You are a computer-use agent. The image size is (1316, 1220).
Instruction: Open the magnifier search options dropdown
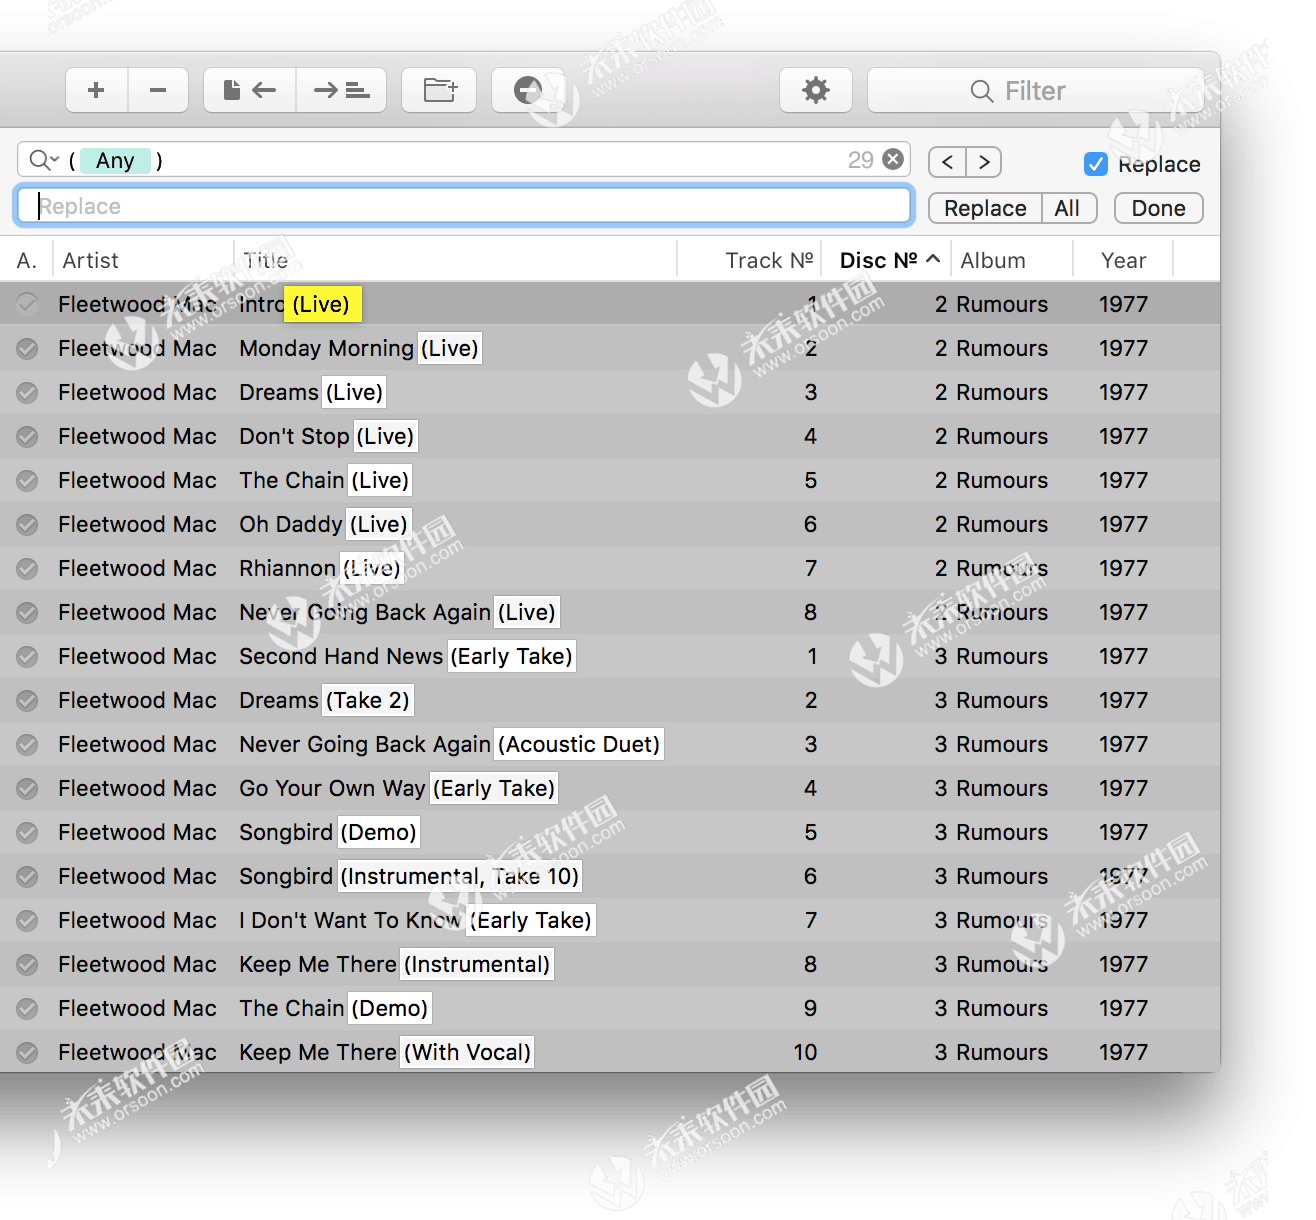(x=44, y=160)
